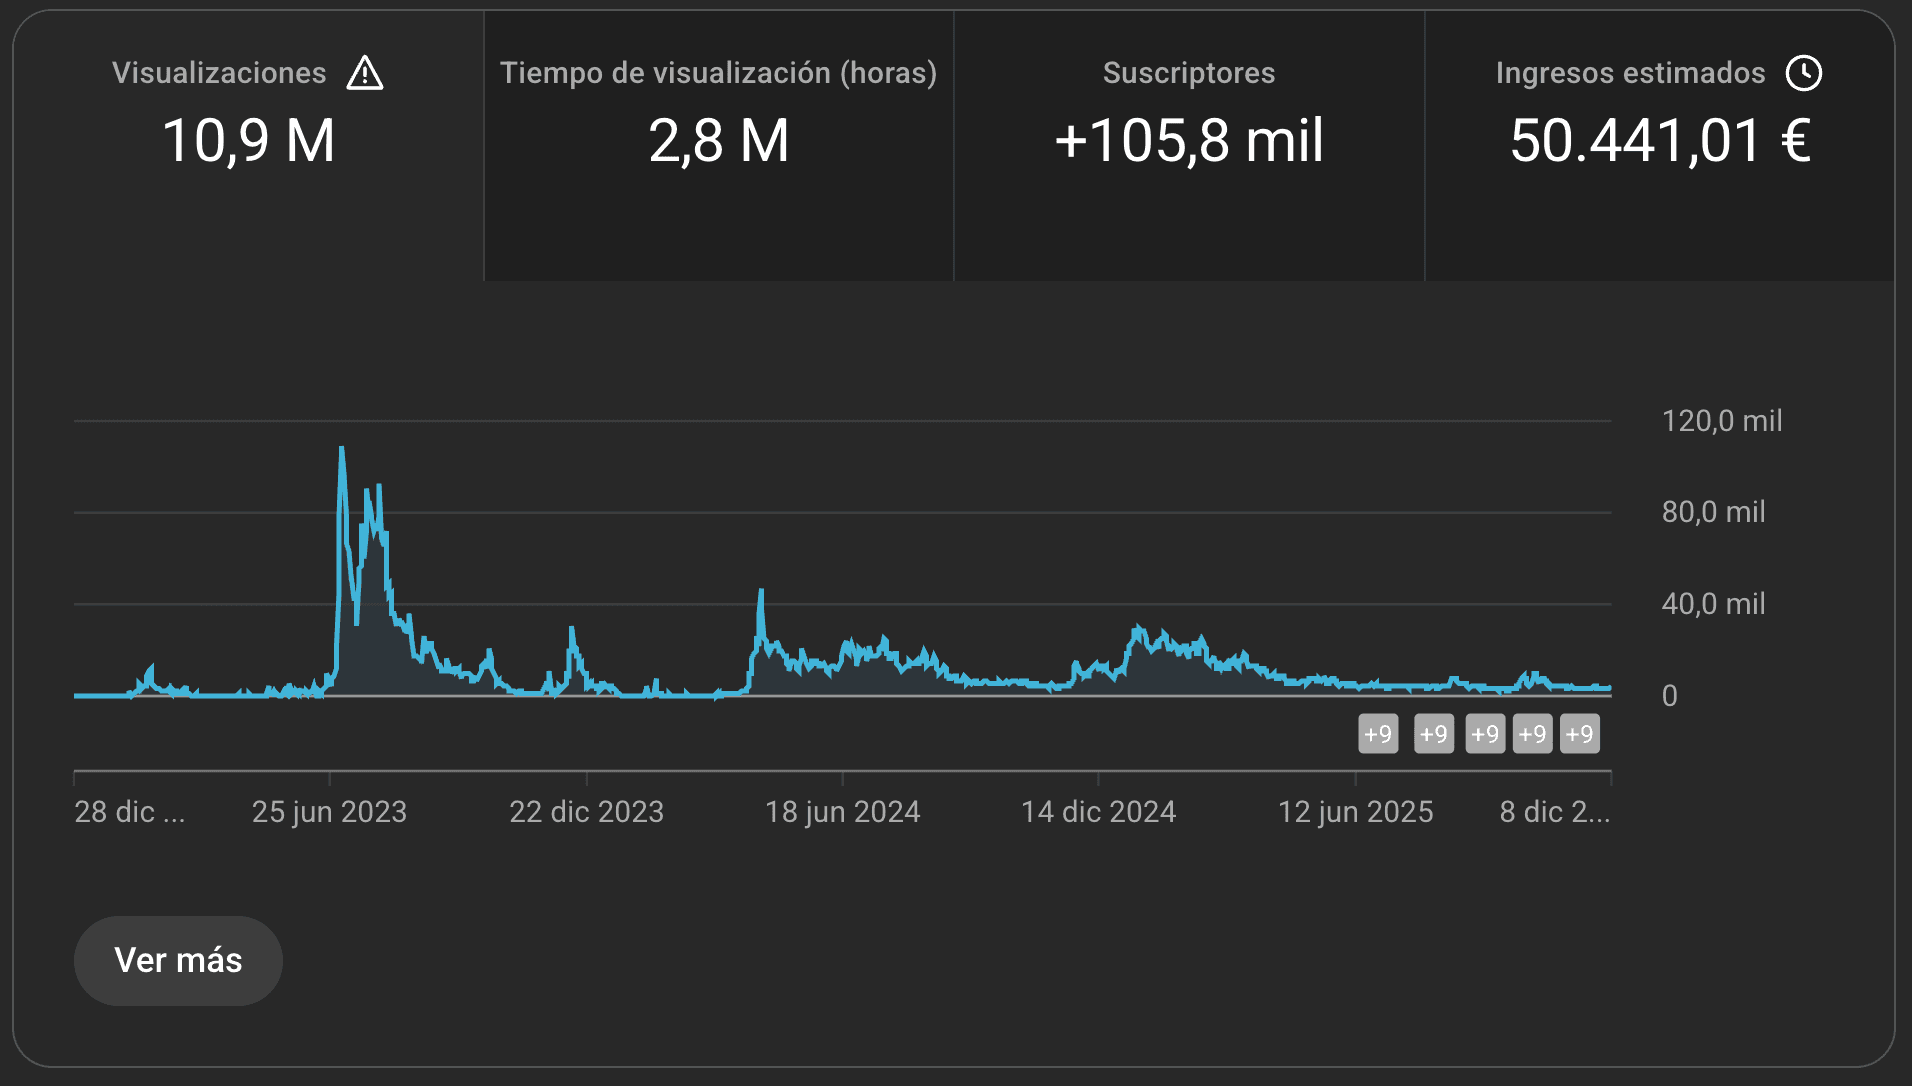Click the tallest chart peak near June 2023
Viewport: 1912px width, 1086px height.
342,452
